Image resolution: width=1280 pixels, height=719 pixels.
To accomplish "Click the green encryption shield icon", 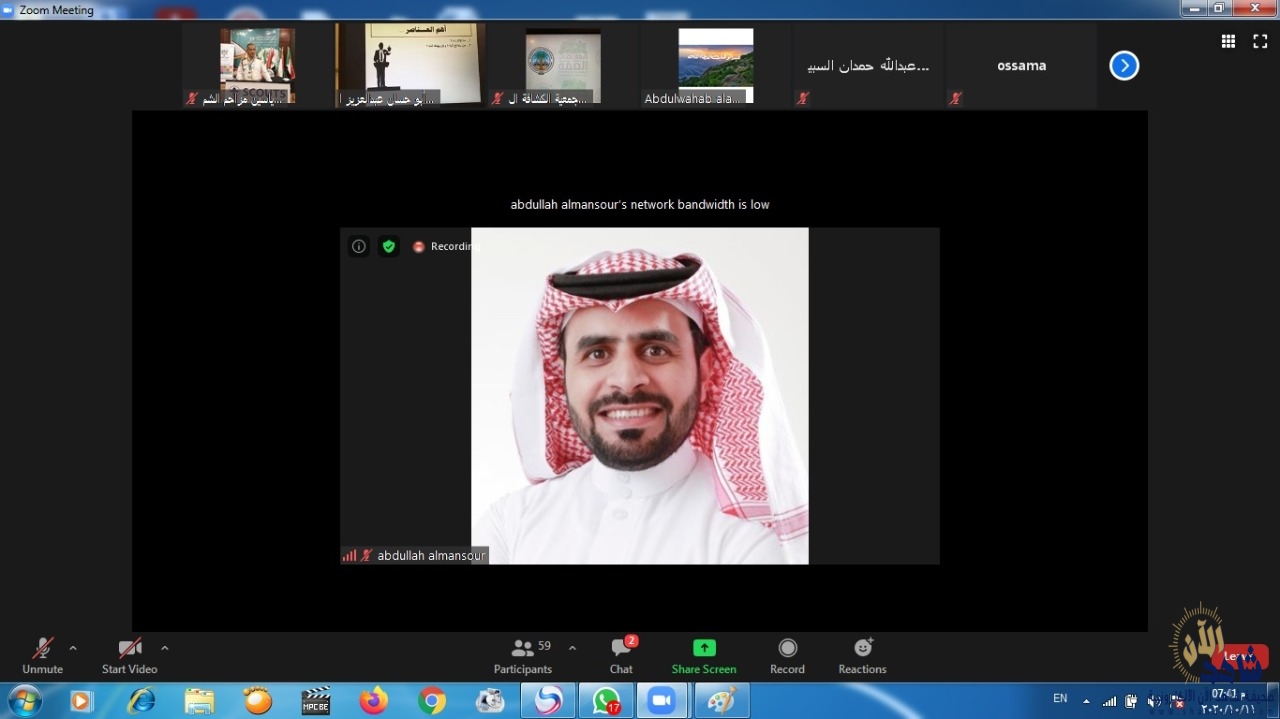I will [x=388, y=246].
